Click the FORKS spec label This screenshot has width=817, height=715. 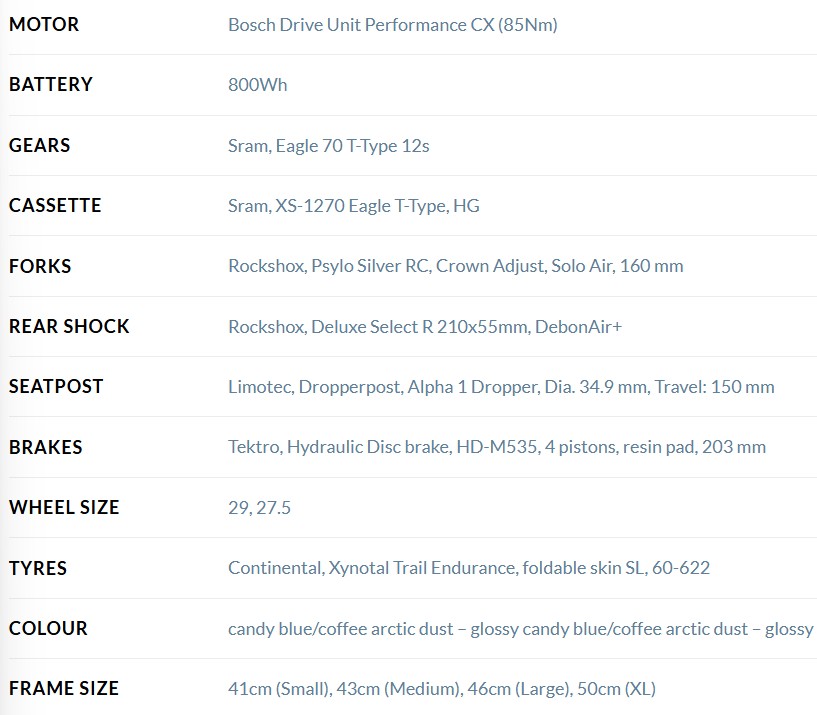pyautogui.click(x=40, y=266)
